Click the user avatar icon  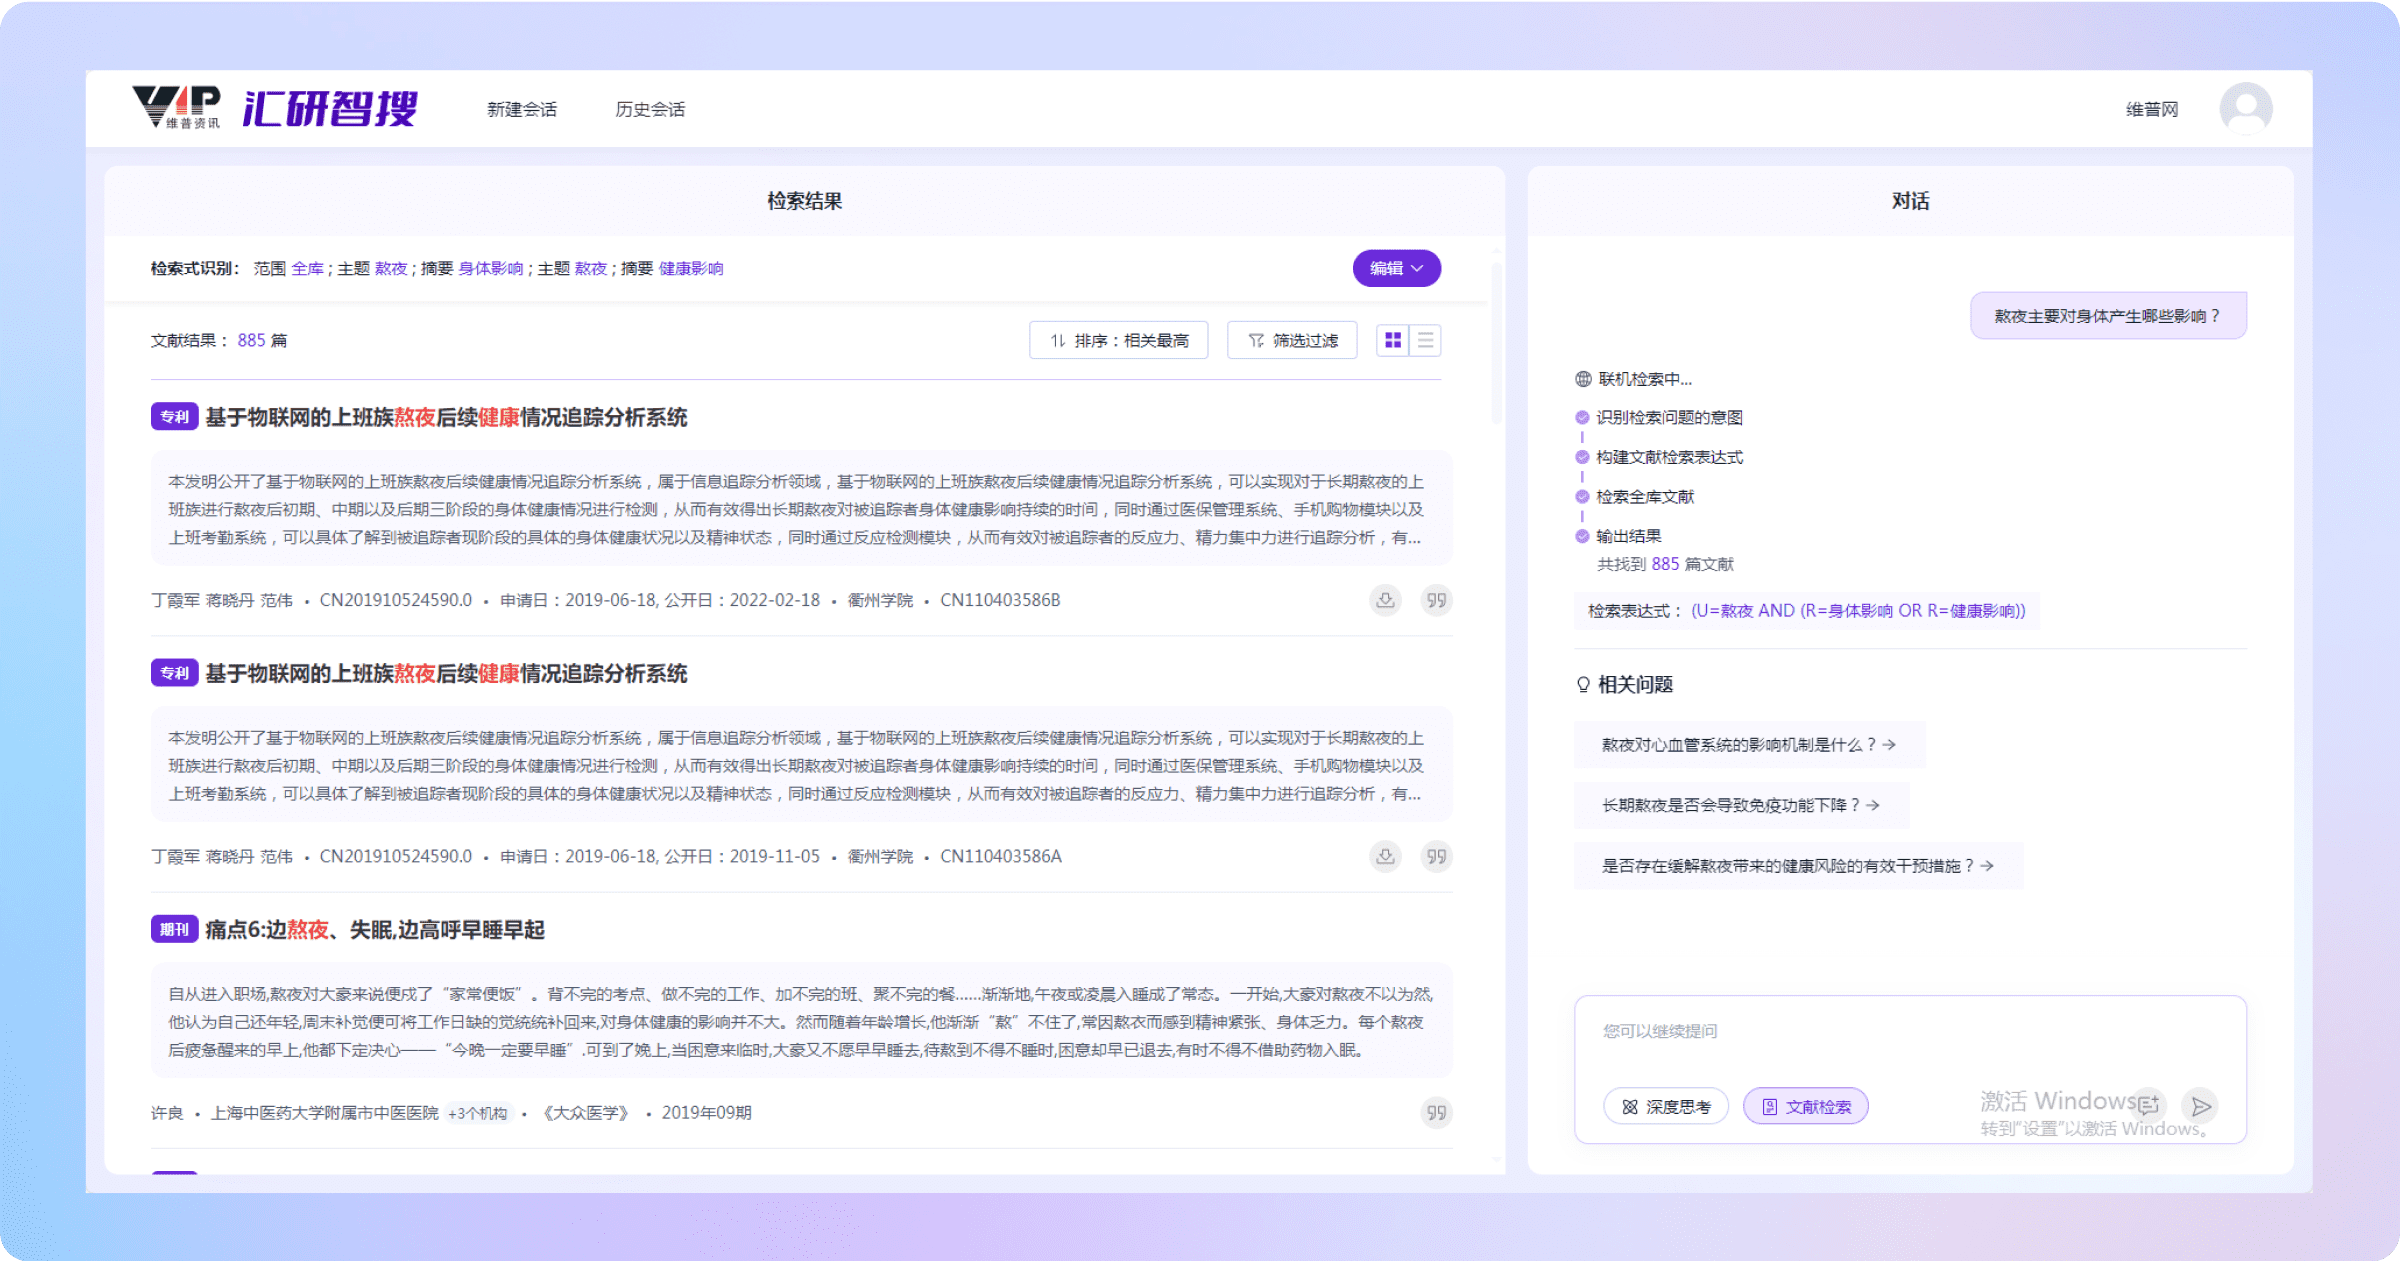pos(2245,108)
